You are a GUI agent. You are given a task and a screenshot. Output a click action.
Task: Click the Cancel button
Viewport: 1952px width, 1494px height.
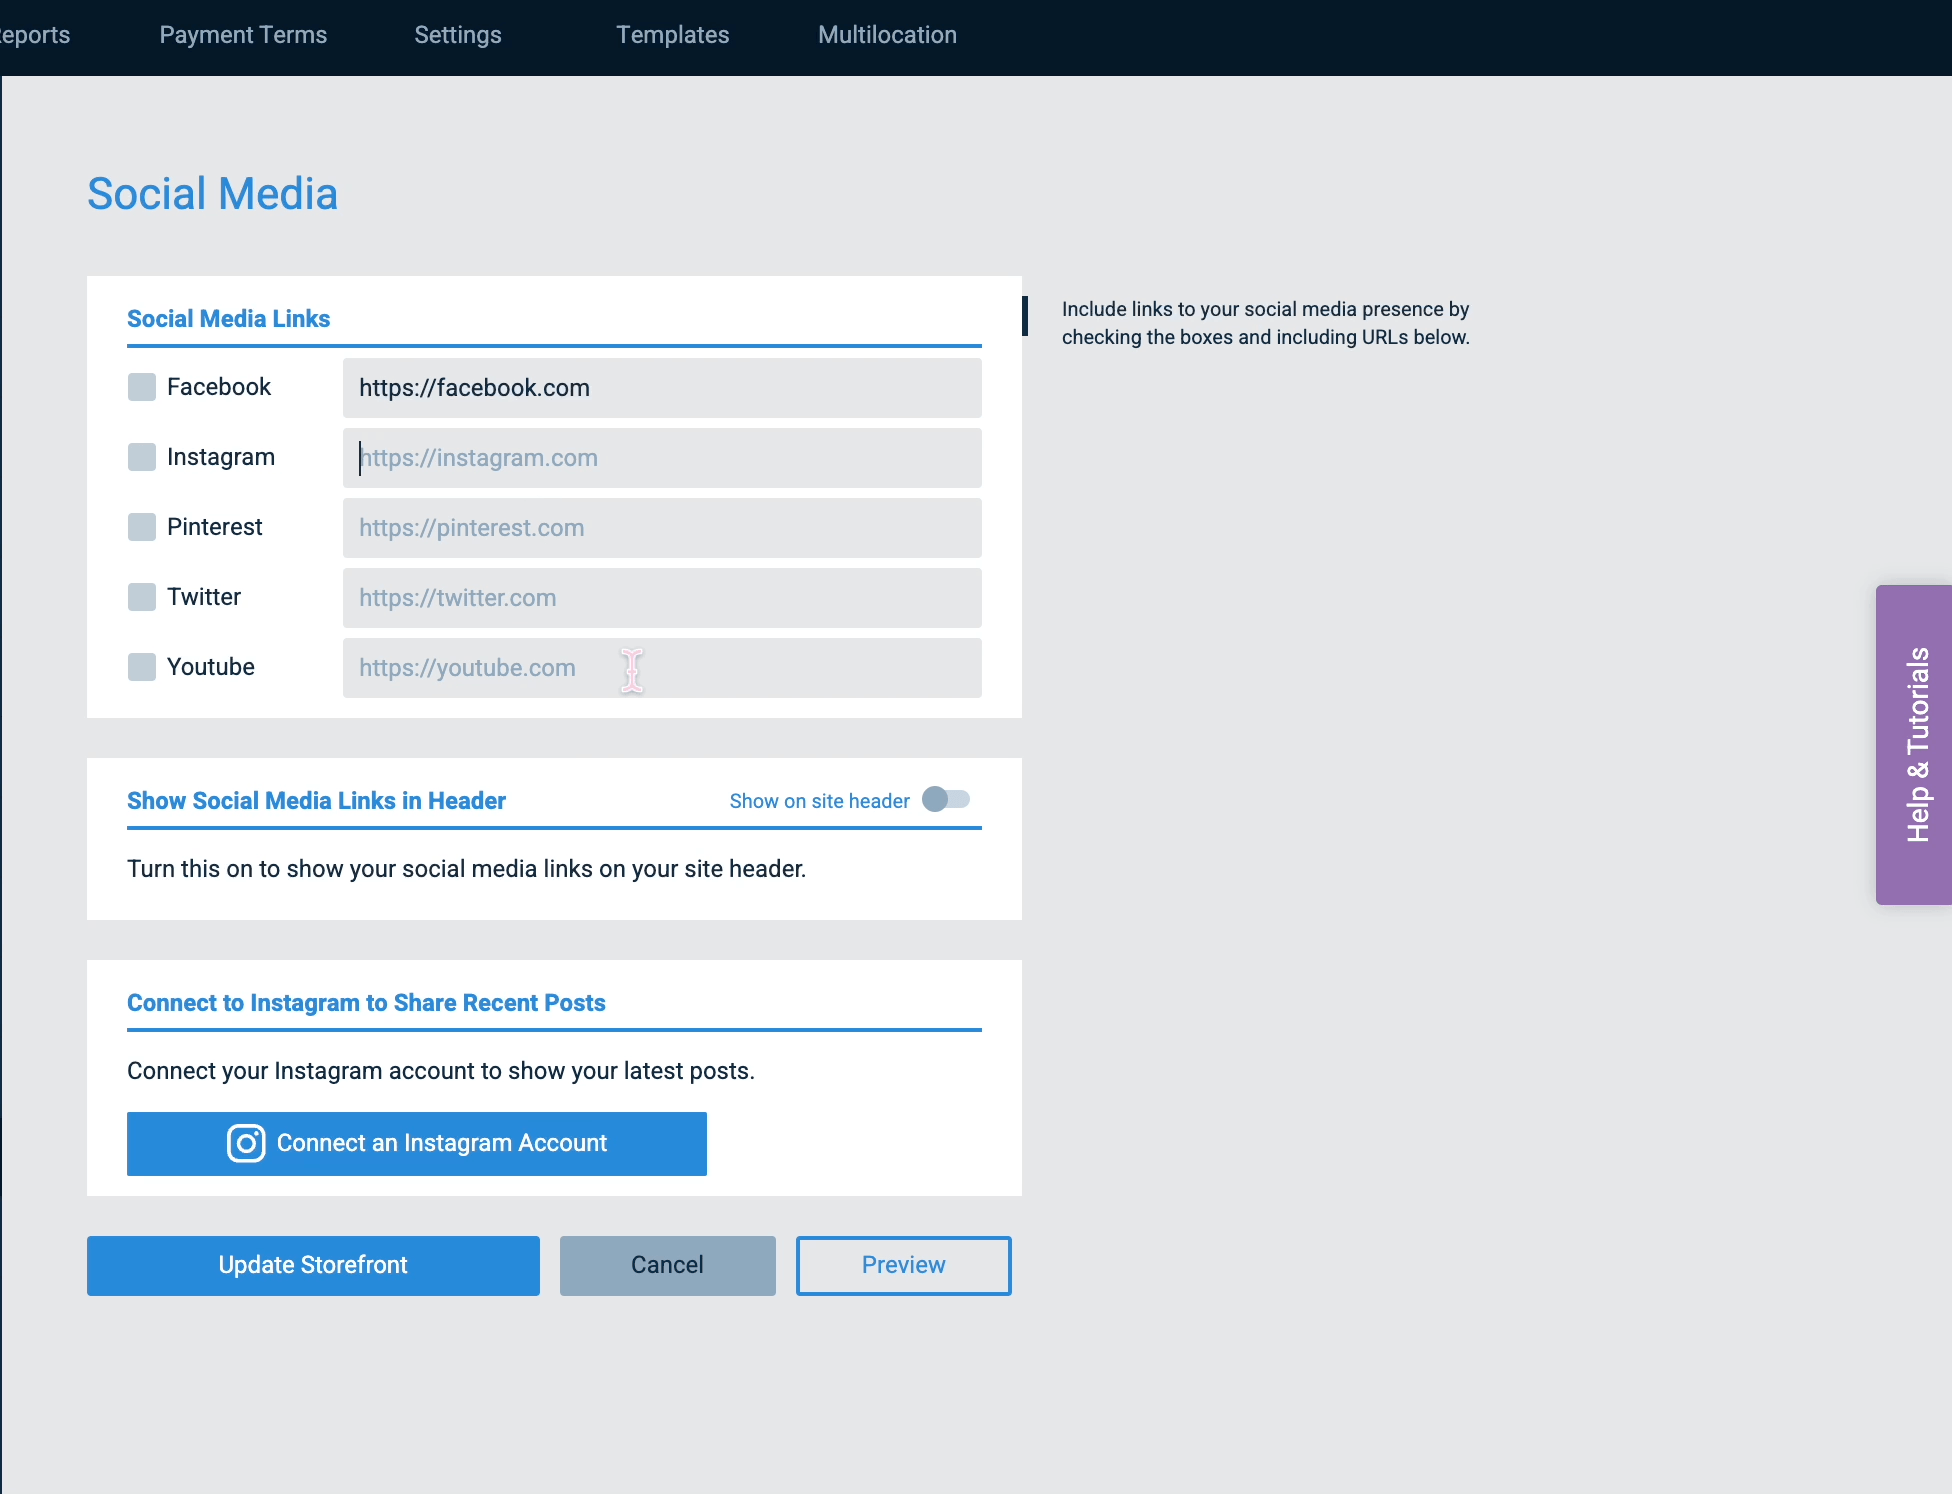668,1265
